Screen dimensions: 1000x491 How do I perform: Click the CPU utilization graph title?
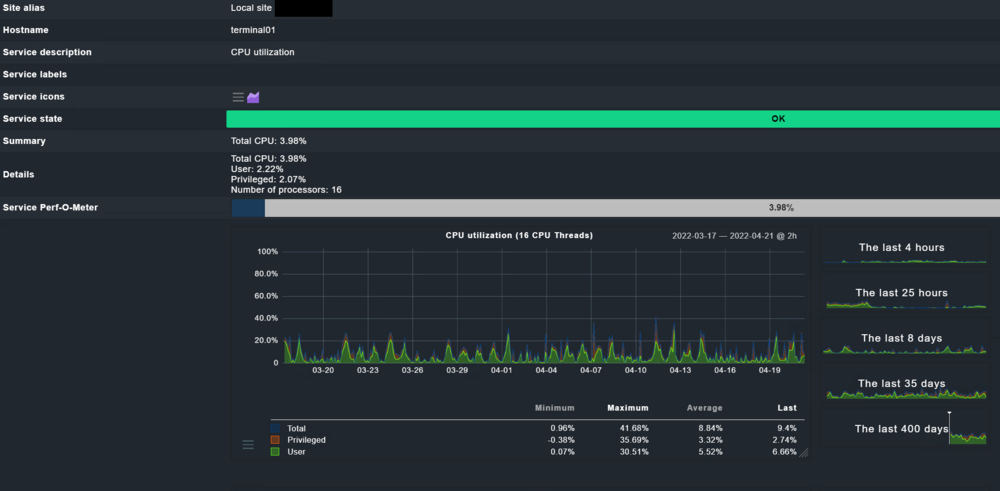(519, 236)
